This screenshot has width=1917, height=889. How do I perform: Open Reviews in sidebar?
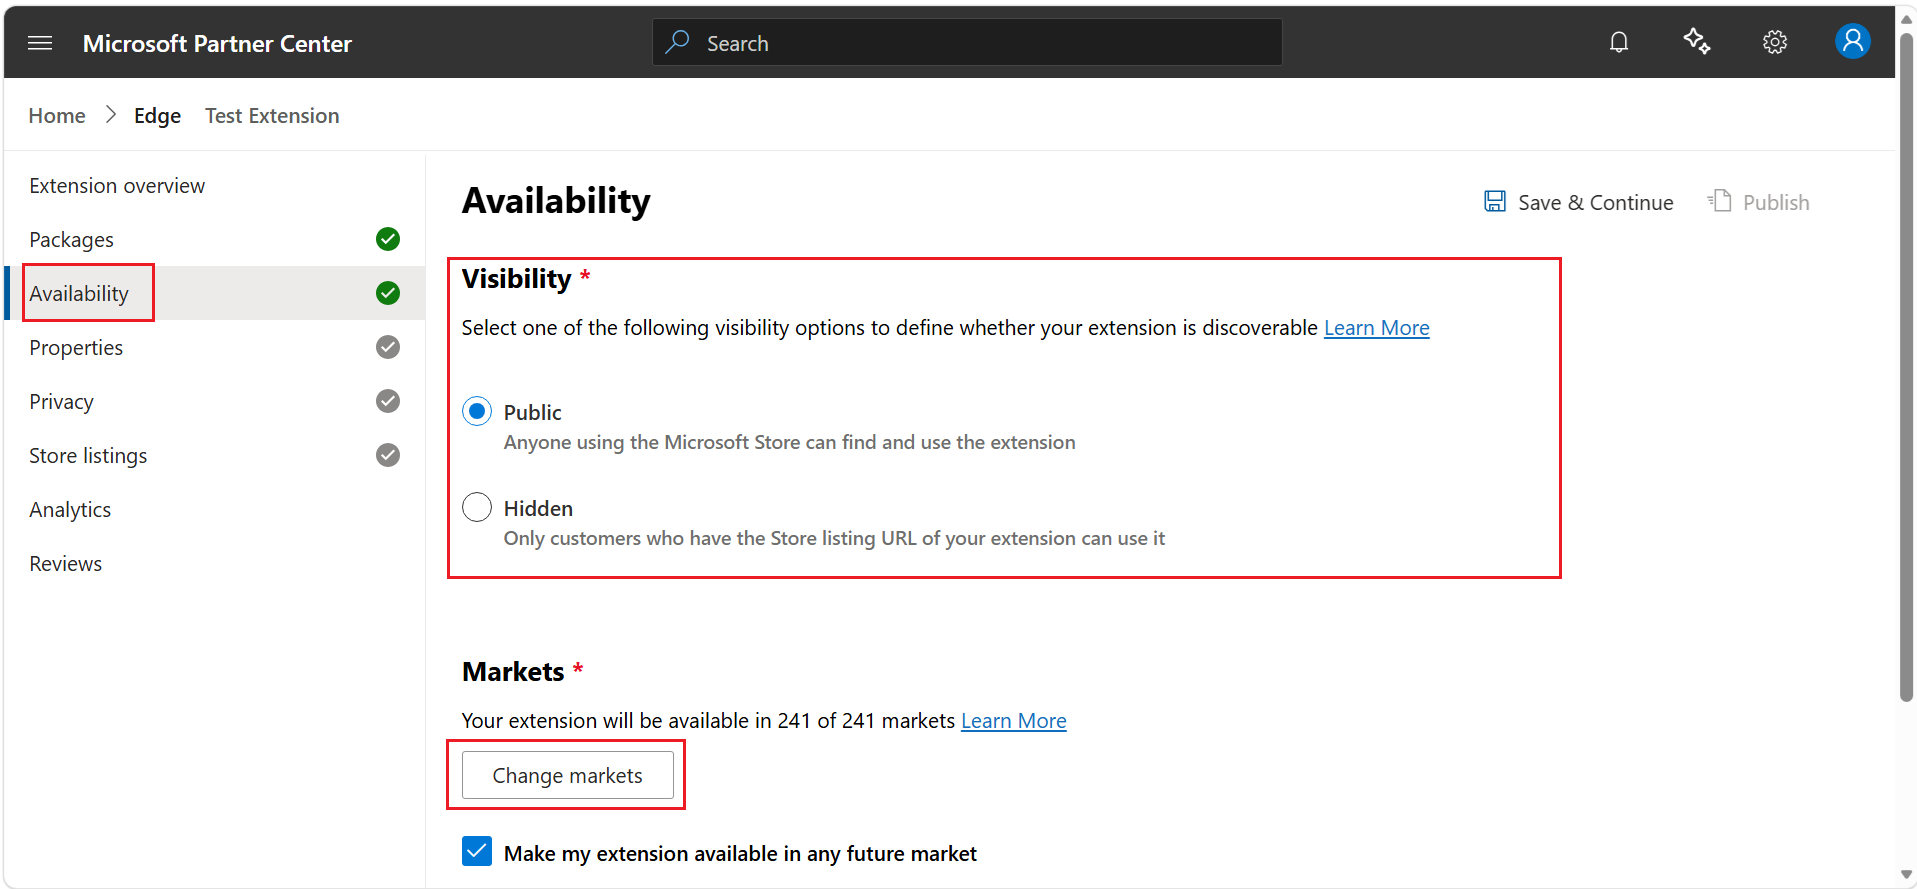coord(66,564)
